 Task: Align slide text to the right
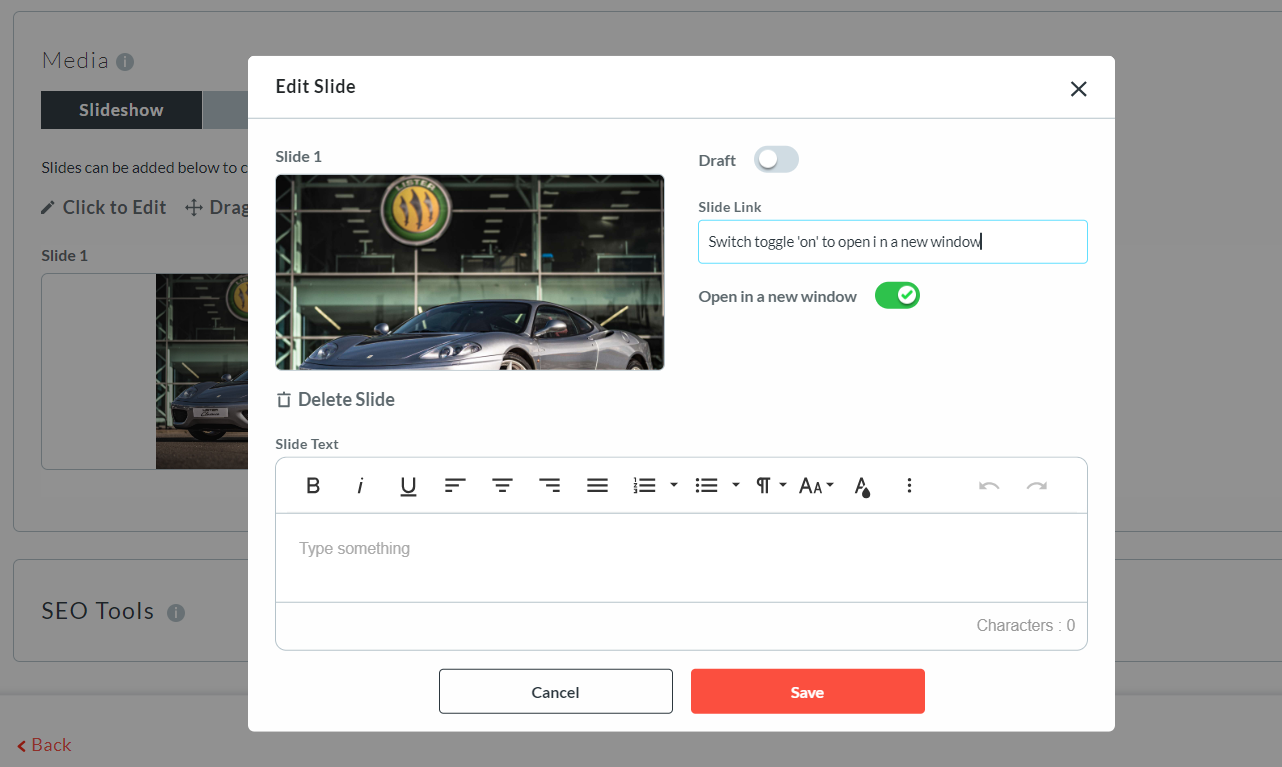(549, 486)
